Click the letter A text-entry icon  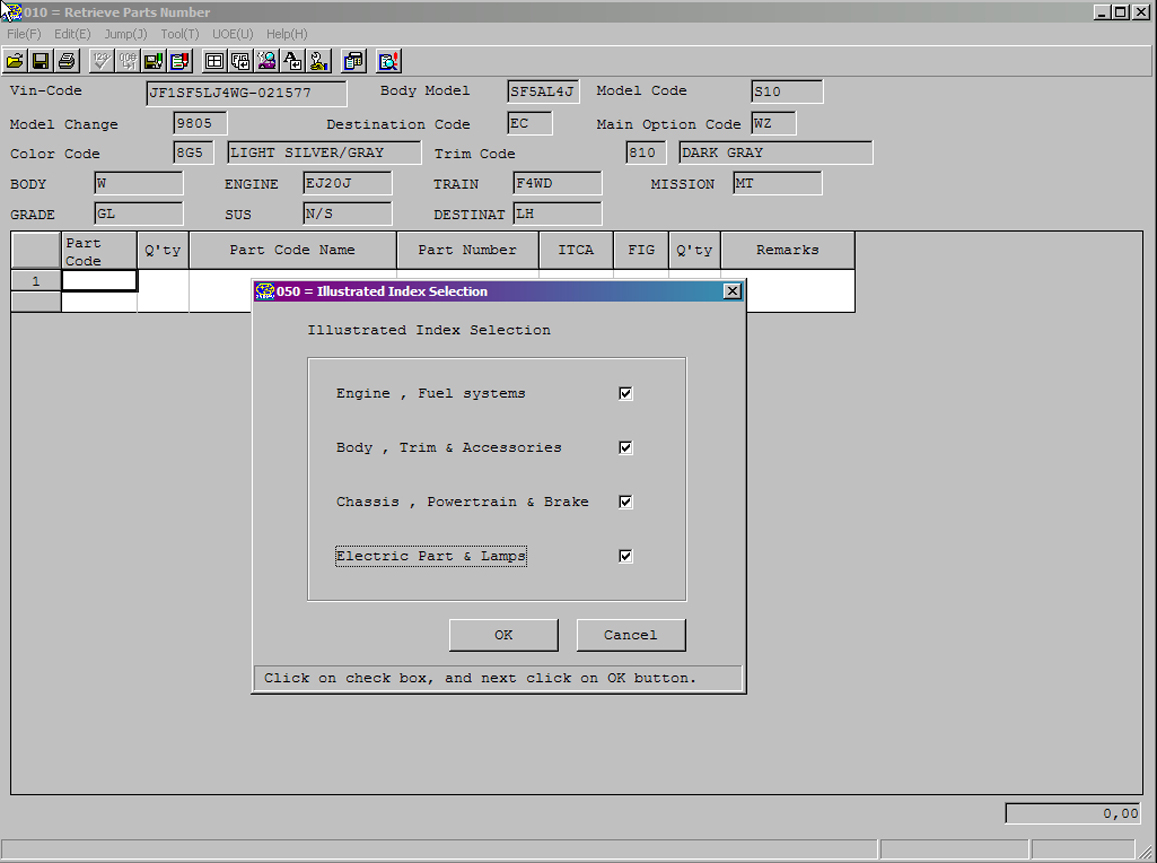(292, 61)
